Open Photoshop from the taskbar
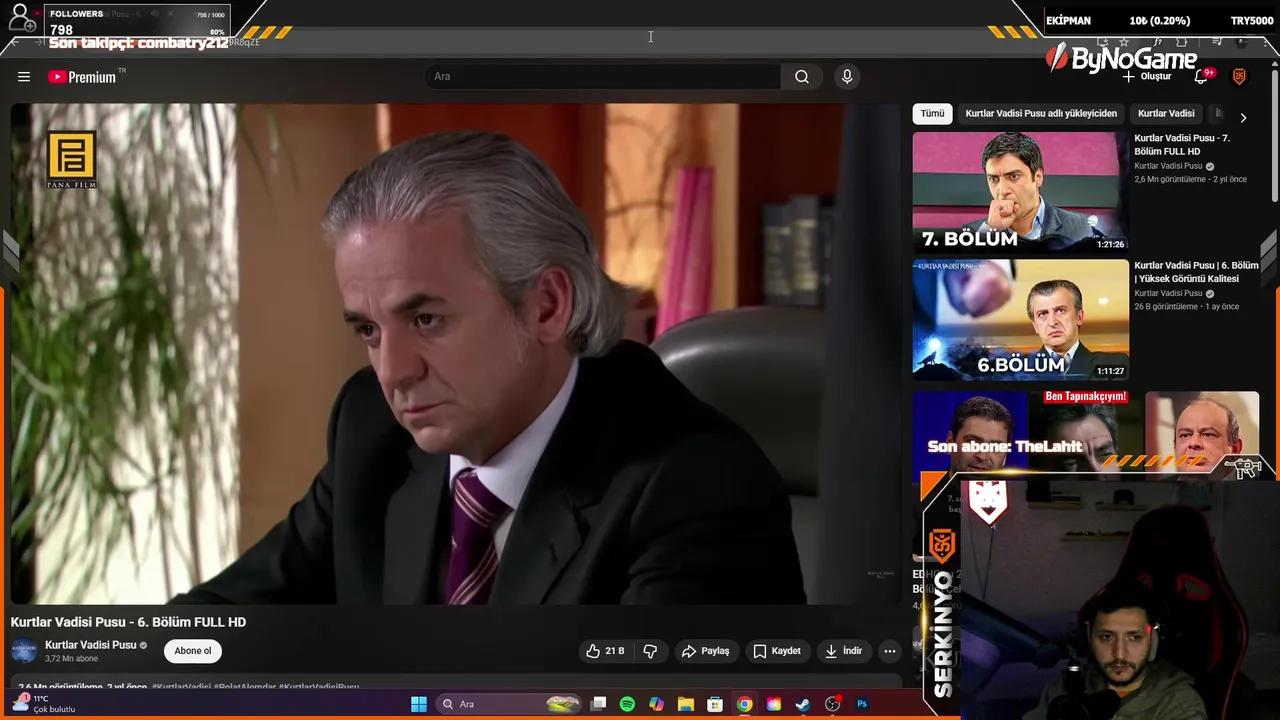The image size is (1280, 720). [862, 704]
